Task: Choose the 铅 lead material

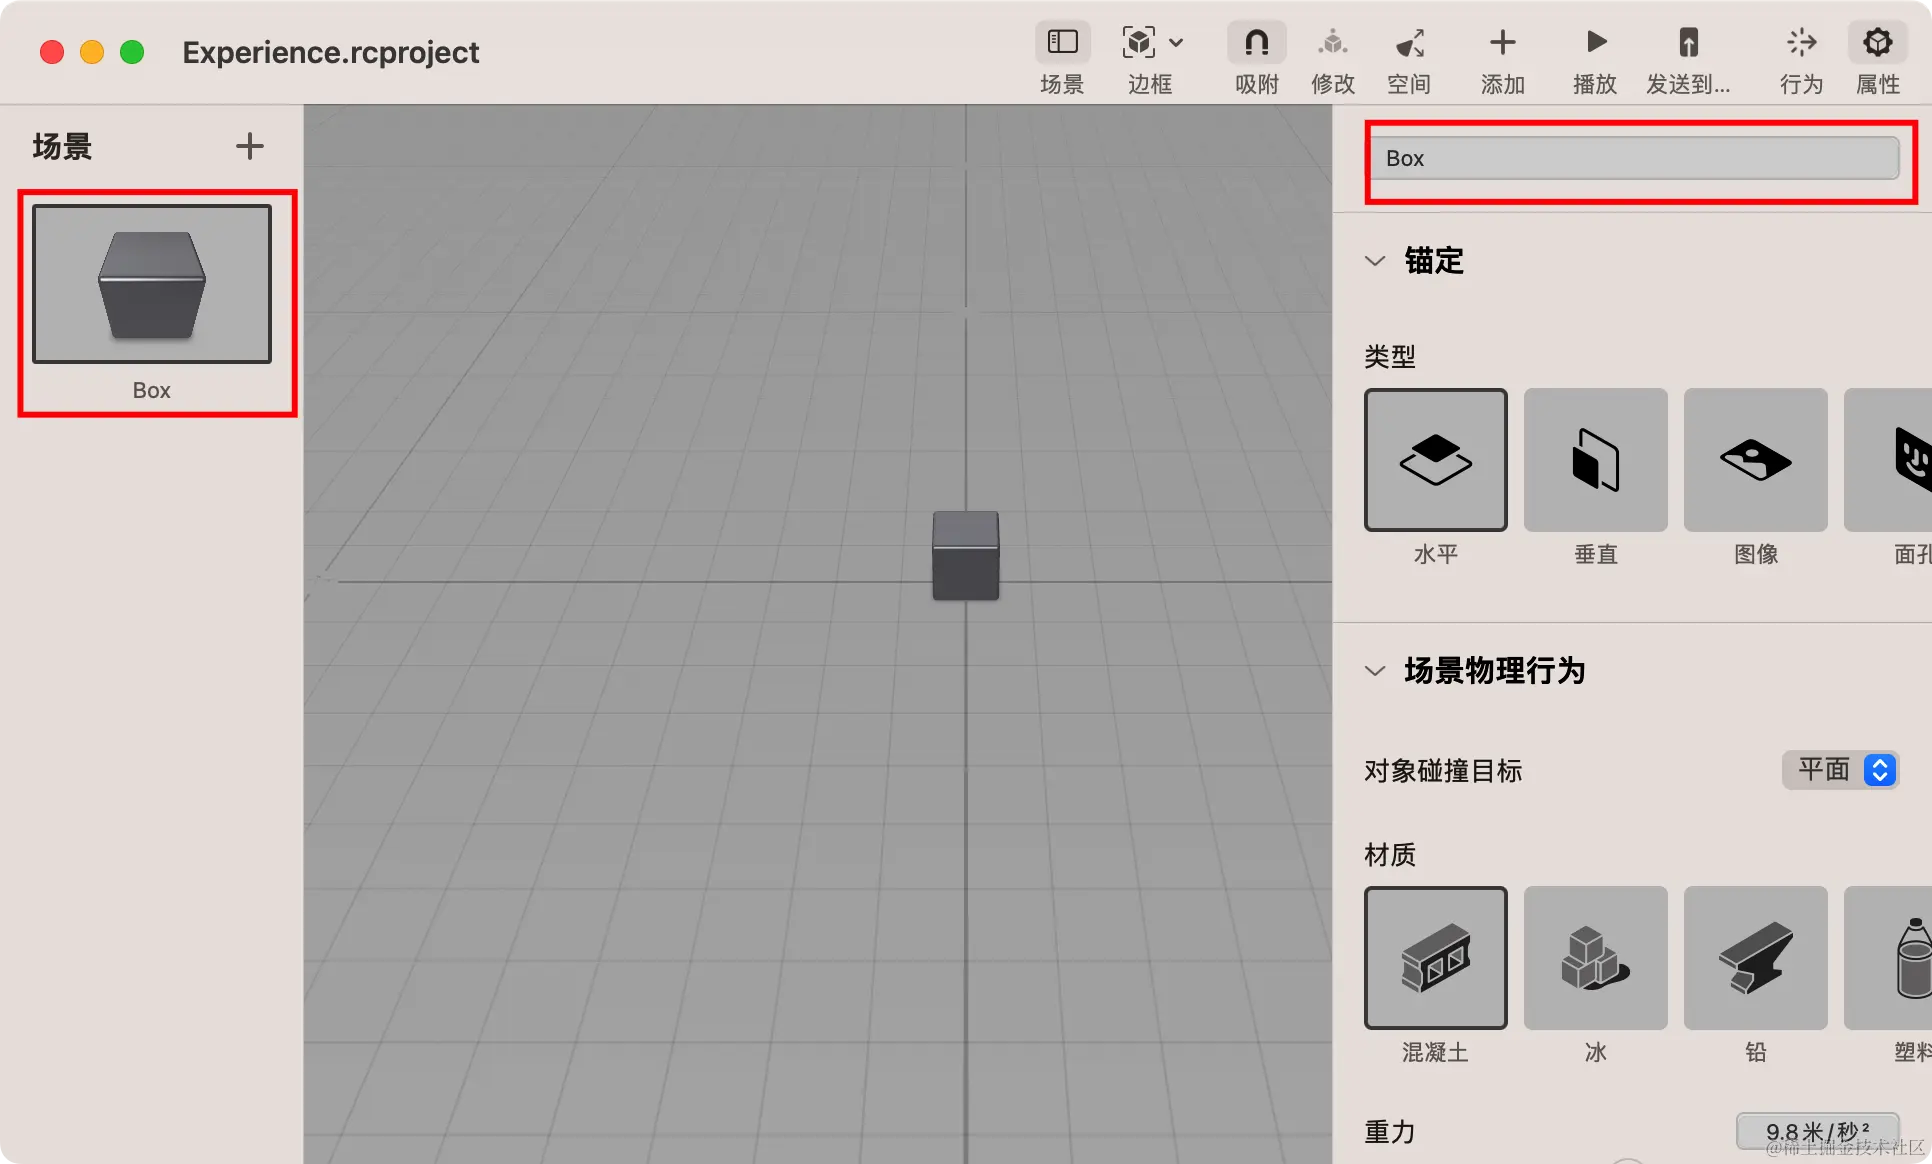Action: click(1755, 958)
